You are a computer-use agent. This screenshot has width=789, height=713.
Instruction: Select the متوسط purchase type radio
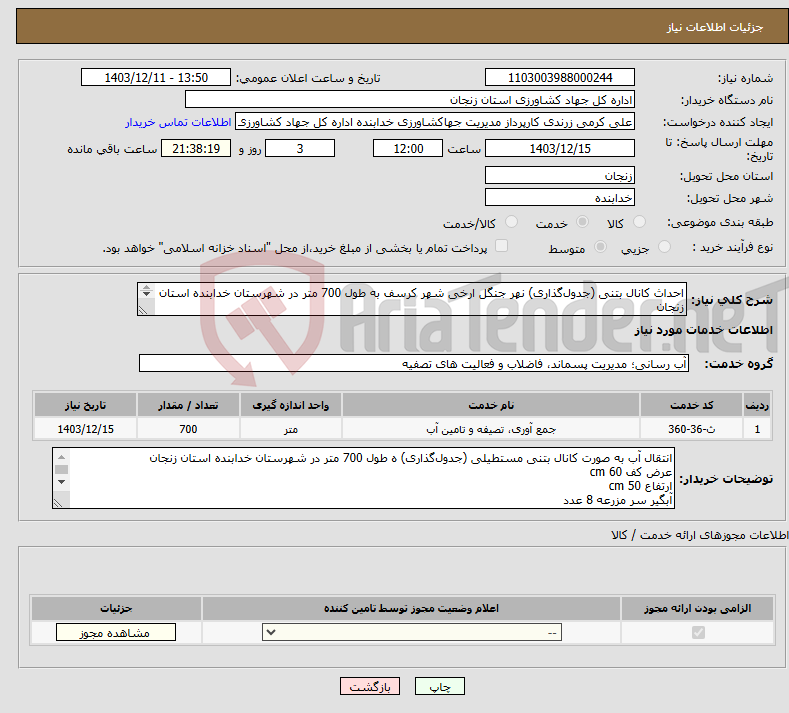point(600,247)
